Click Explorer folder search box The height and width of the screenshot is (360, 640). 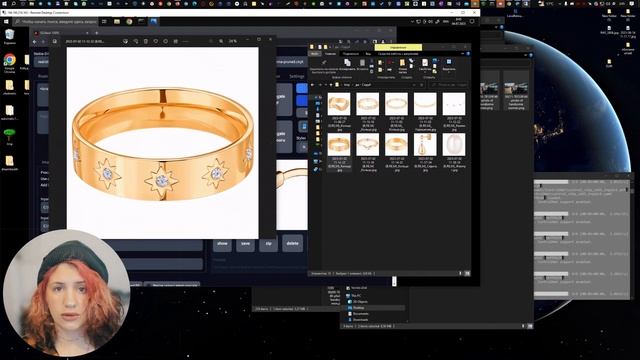pos(449,85)
